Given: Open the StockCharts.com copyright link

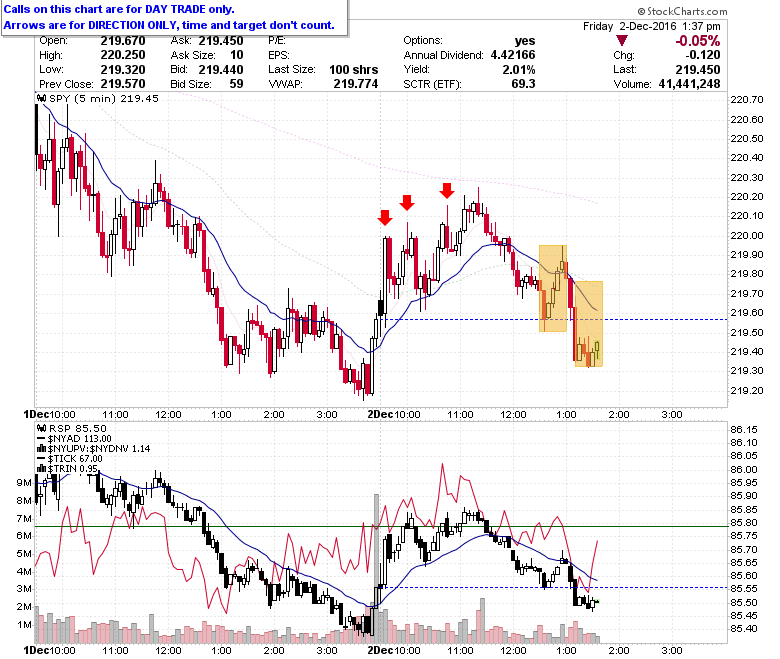Looking at the screenshot, I should (x=682, y=11).
